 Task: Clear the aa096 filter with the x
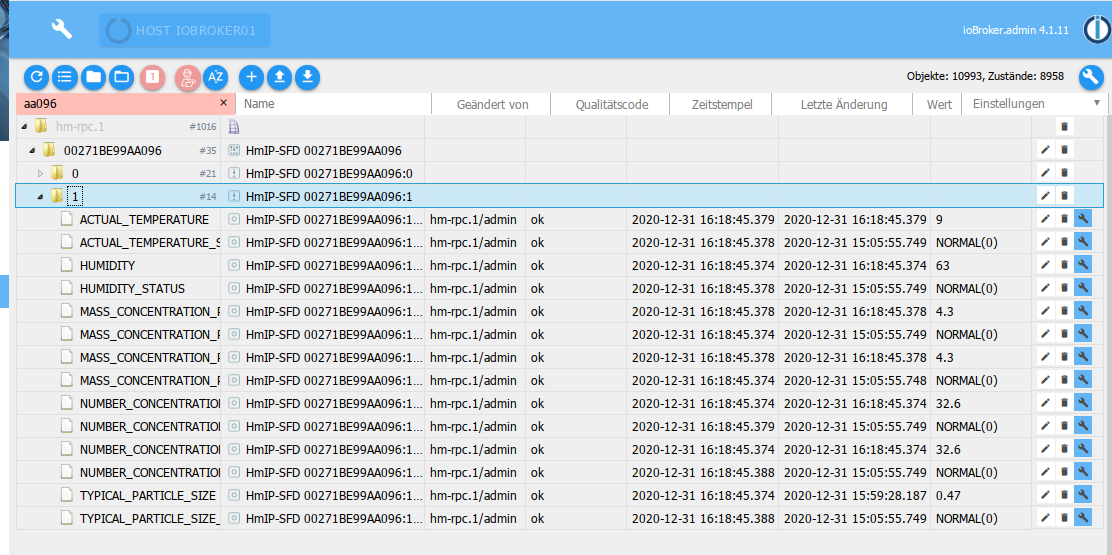(223, 103)
